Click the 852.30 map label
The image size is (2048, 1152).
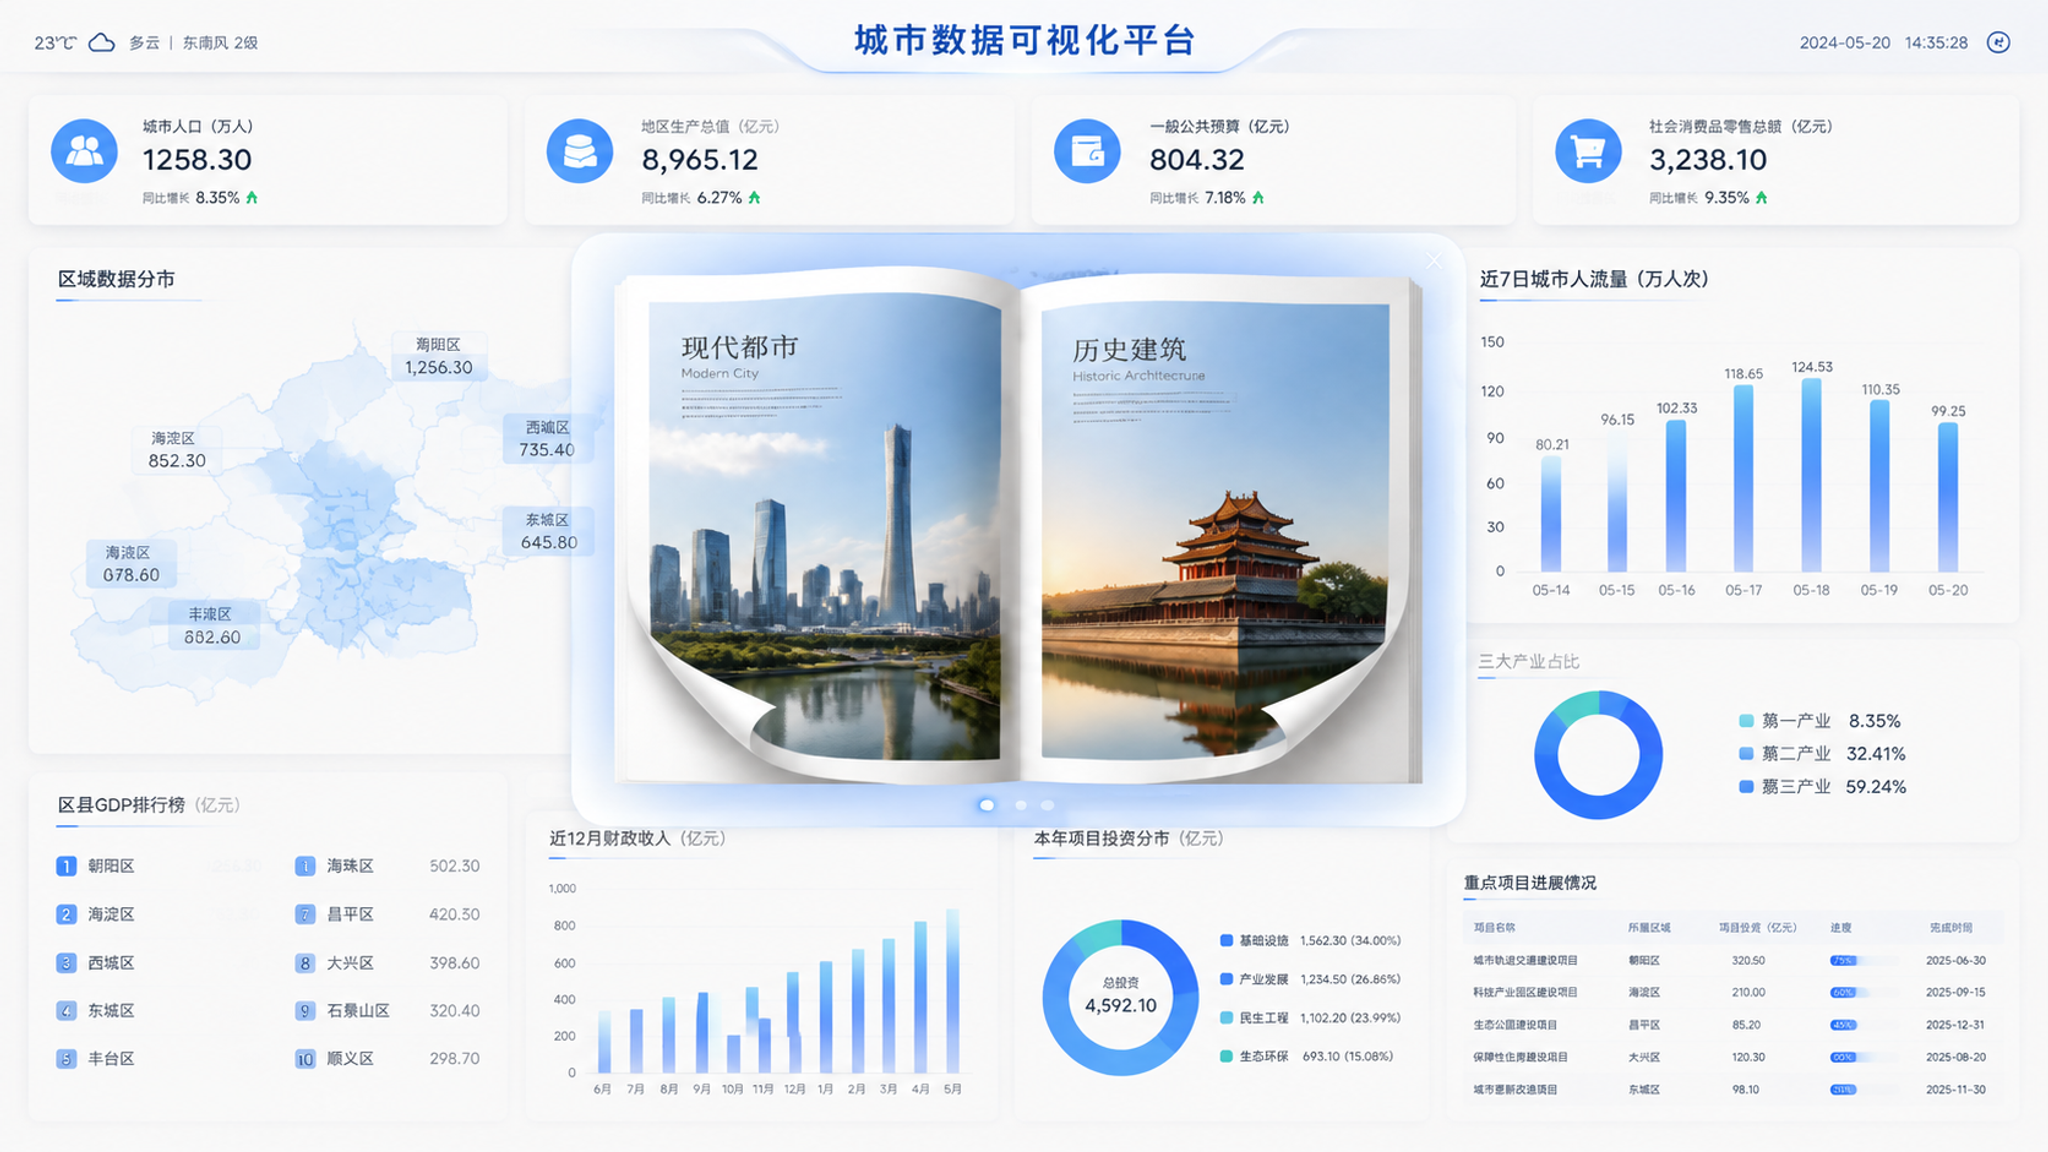pos(176,450)
